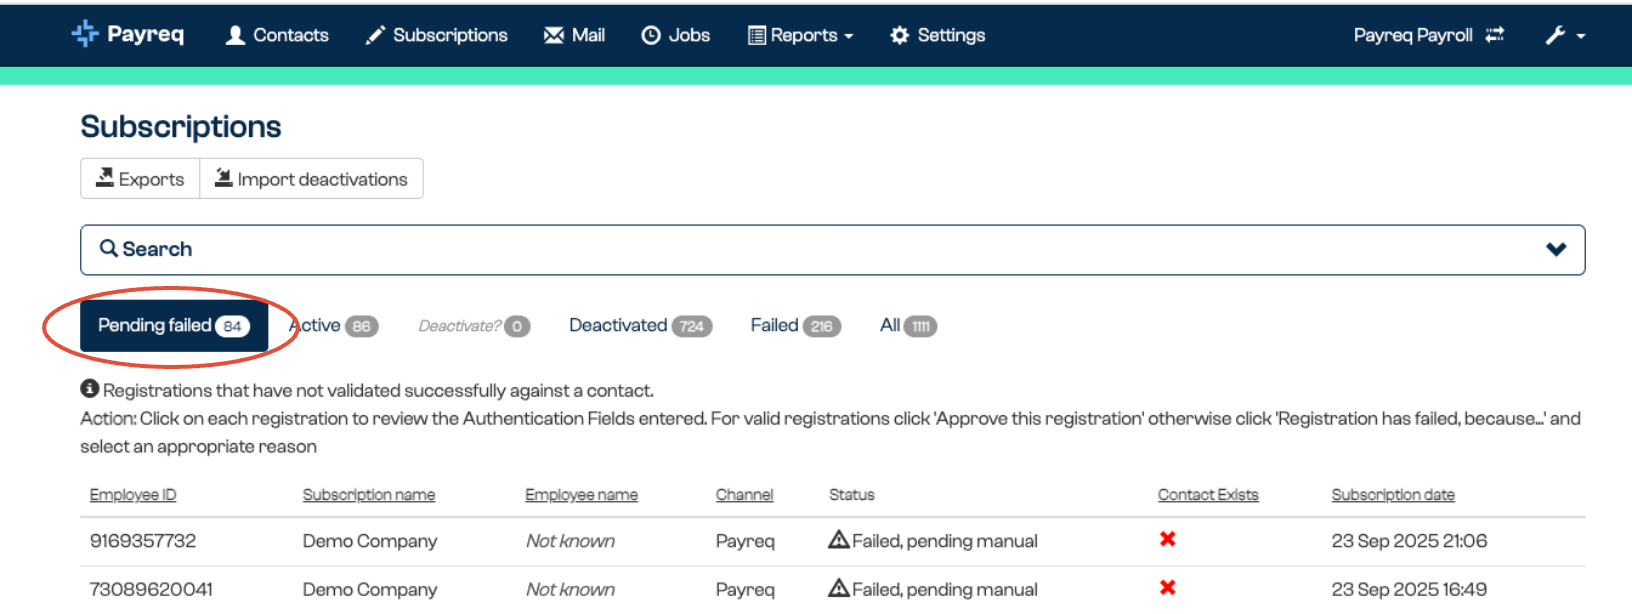Show the All subscriptions tab

[908, 326]
